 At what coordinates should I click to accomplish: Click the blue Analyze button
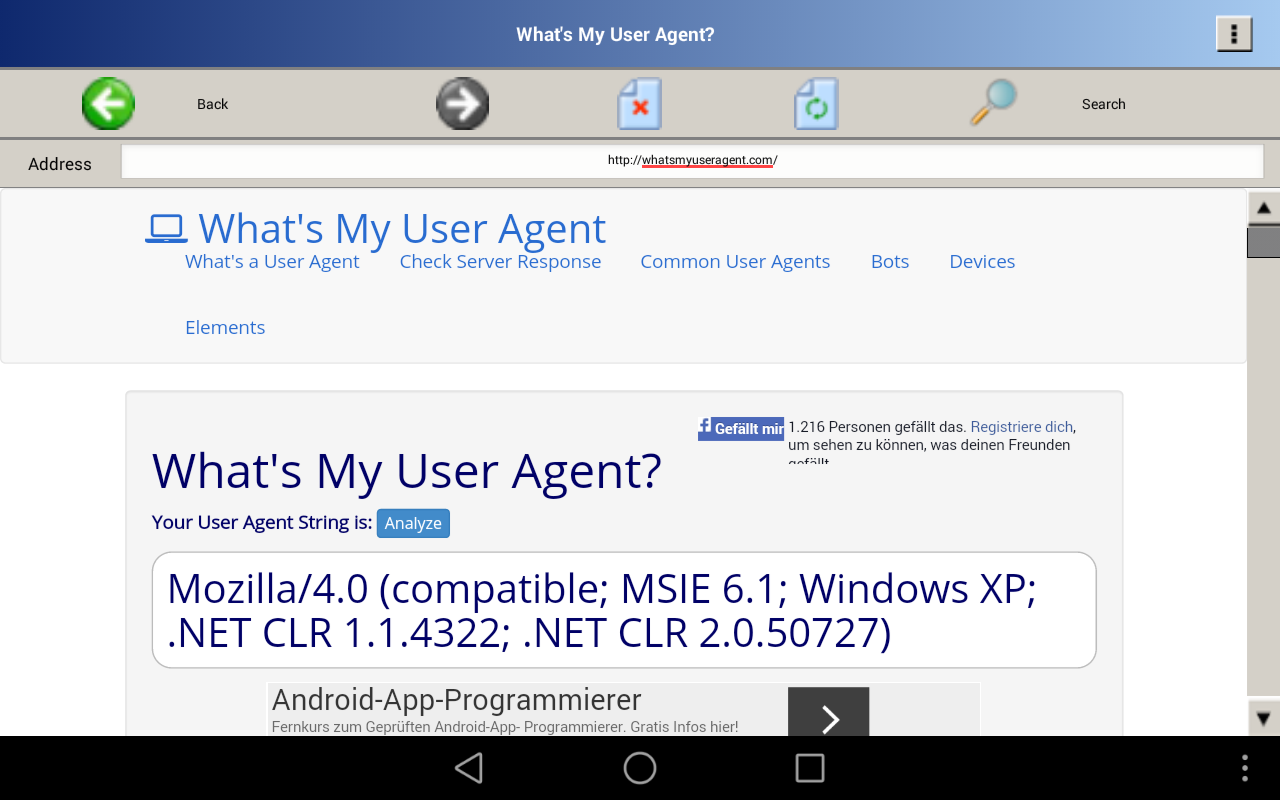pyautogui.click(x=413, y=524)
